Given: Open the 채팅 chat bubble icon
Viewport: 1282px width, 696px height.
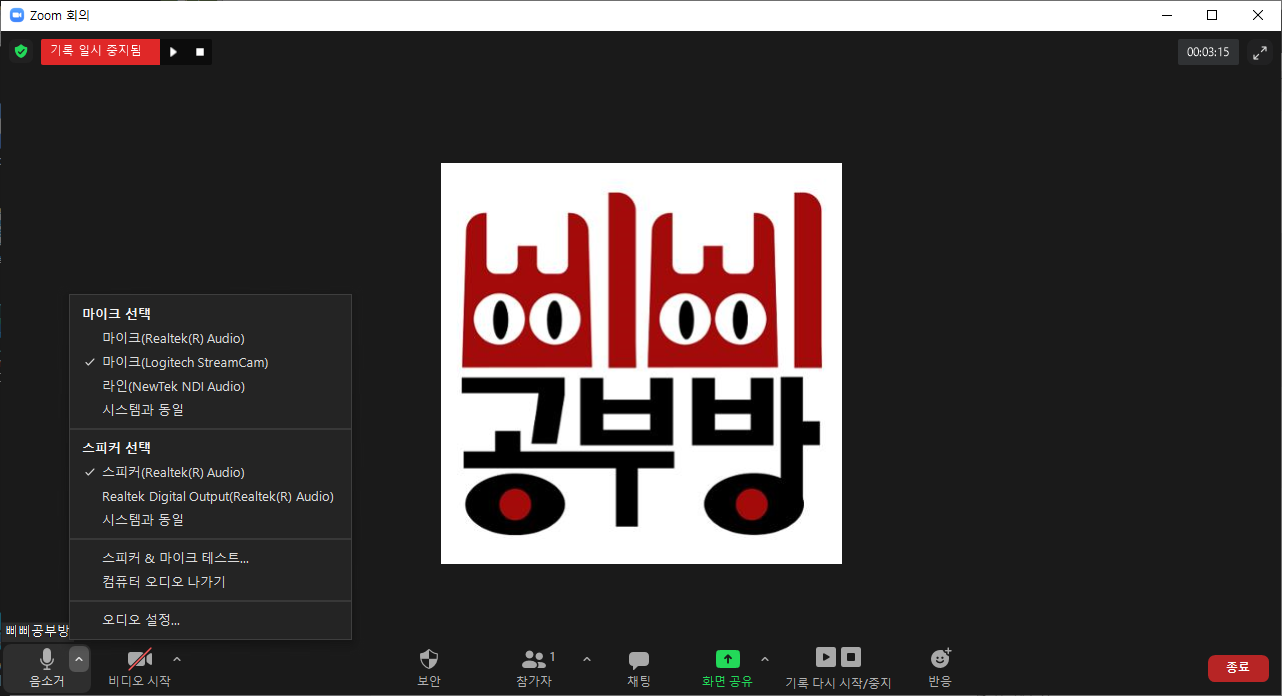Looking at the screenshot, I should point(639,660).
